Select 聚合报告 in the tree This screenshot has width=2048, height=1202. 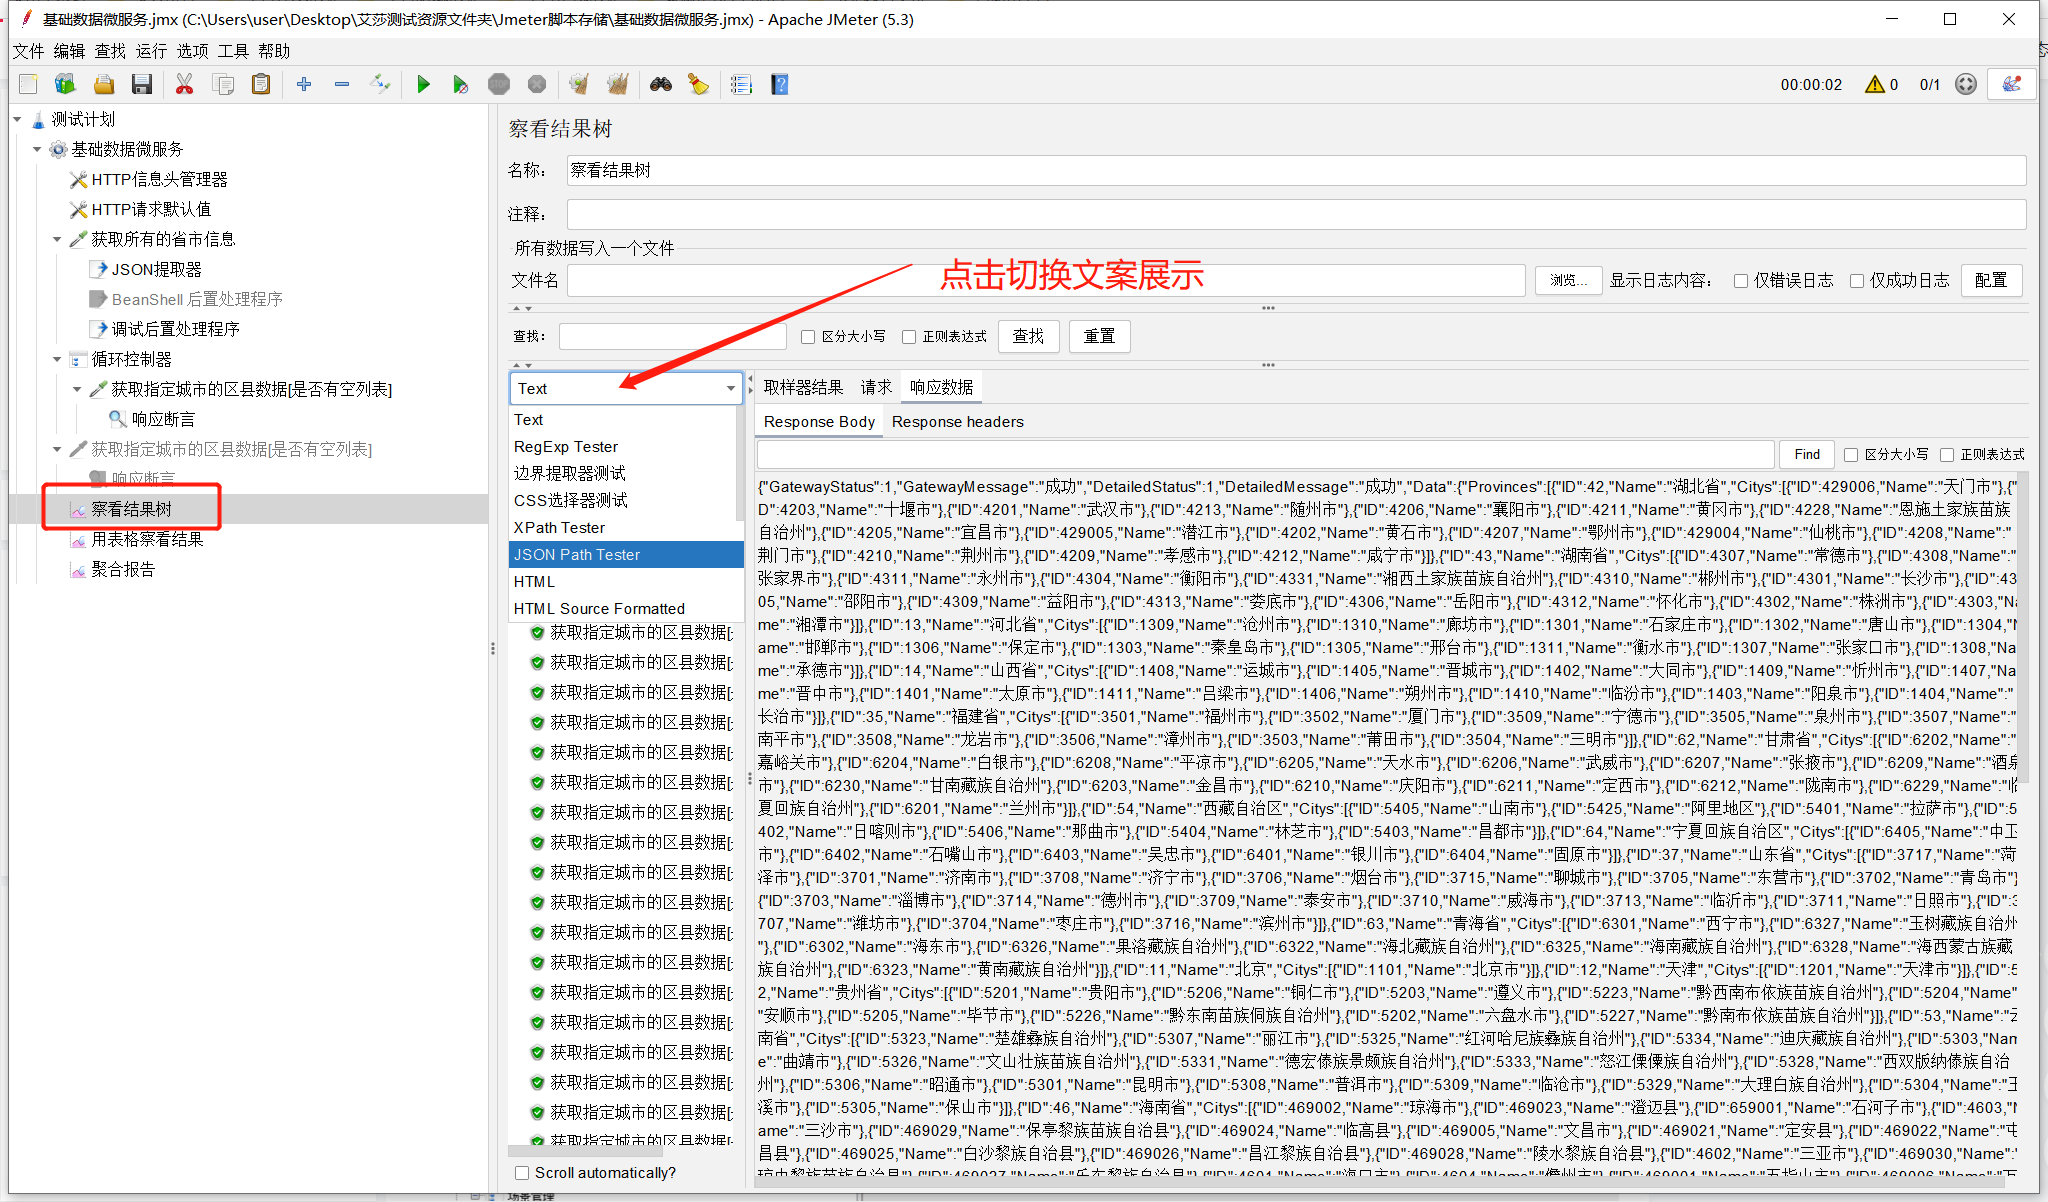click(123, 569)
